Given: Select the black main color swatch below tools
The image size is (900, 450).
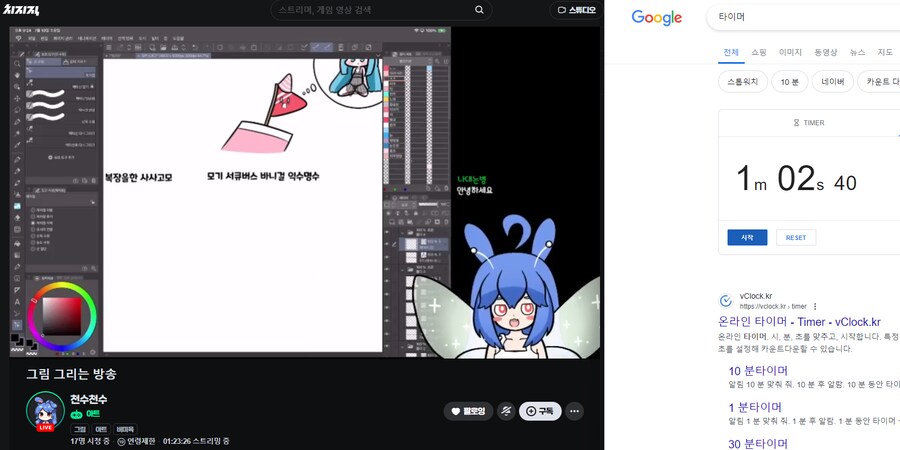Looking at the screenshot, I should (15, 338).
